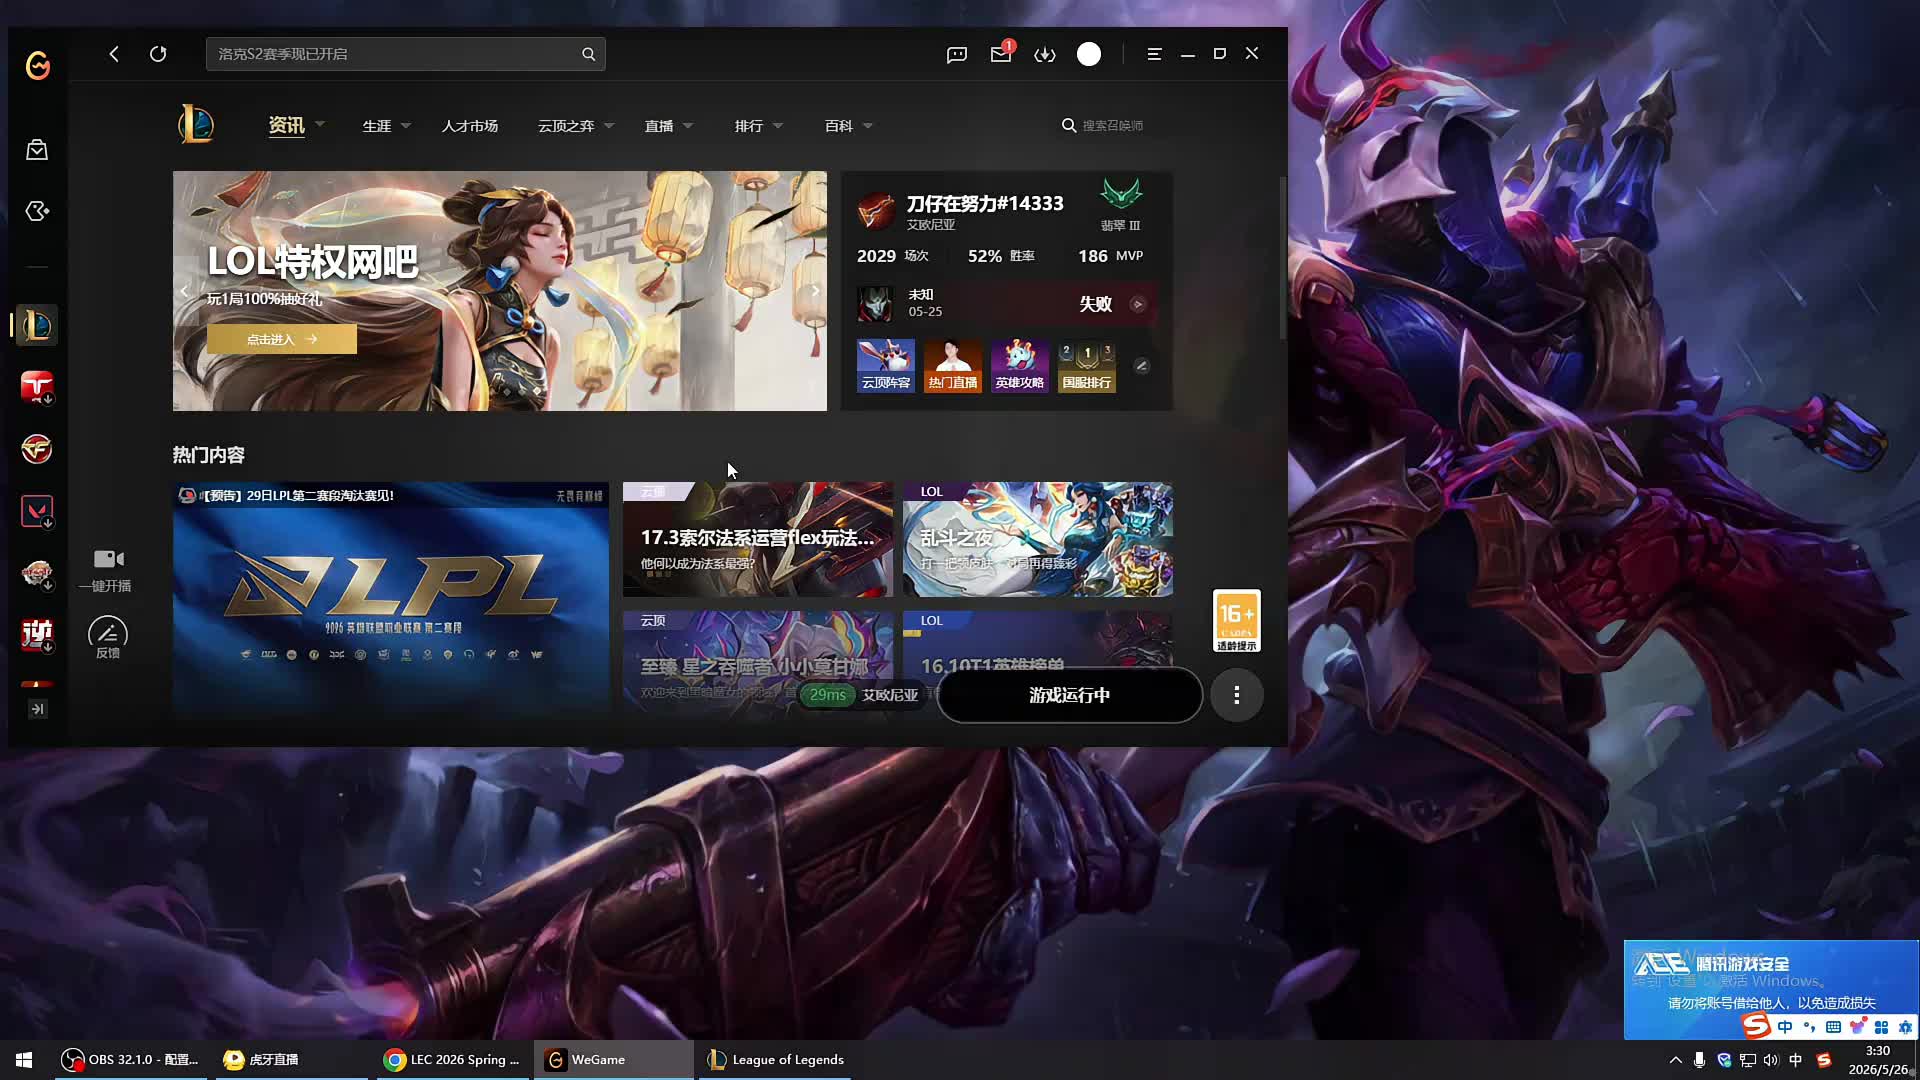Open the WeGame home logo icon
The height and width of the screenshot is (1080, 1920).
click(38, 66)
